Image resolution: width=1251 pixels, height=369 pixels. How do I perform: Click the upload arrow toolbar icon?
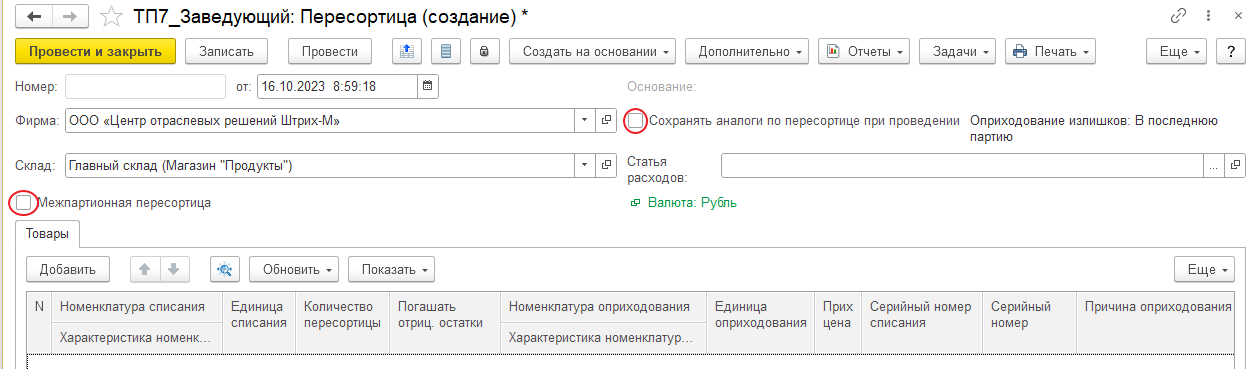click(408, 51)
